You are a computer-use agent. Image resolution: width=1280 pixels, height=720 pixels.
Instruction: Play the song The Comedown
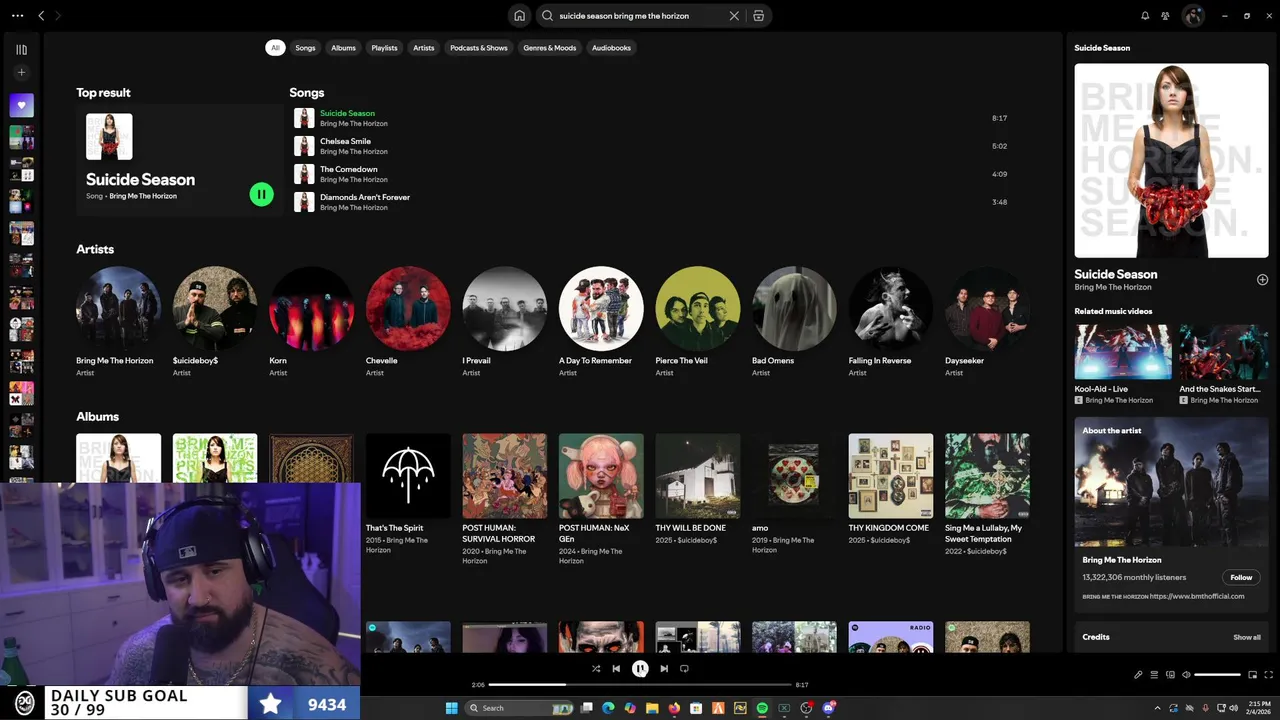[650, 174]
